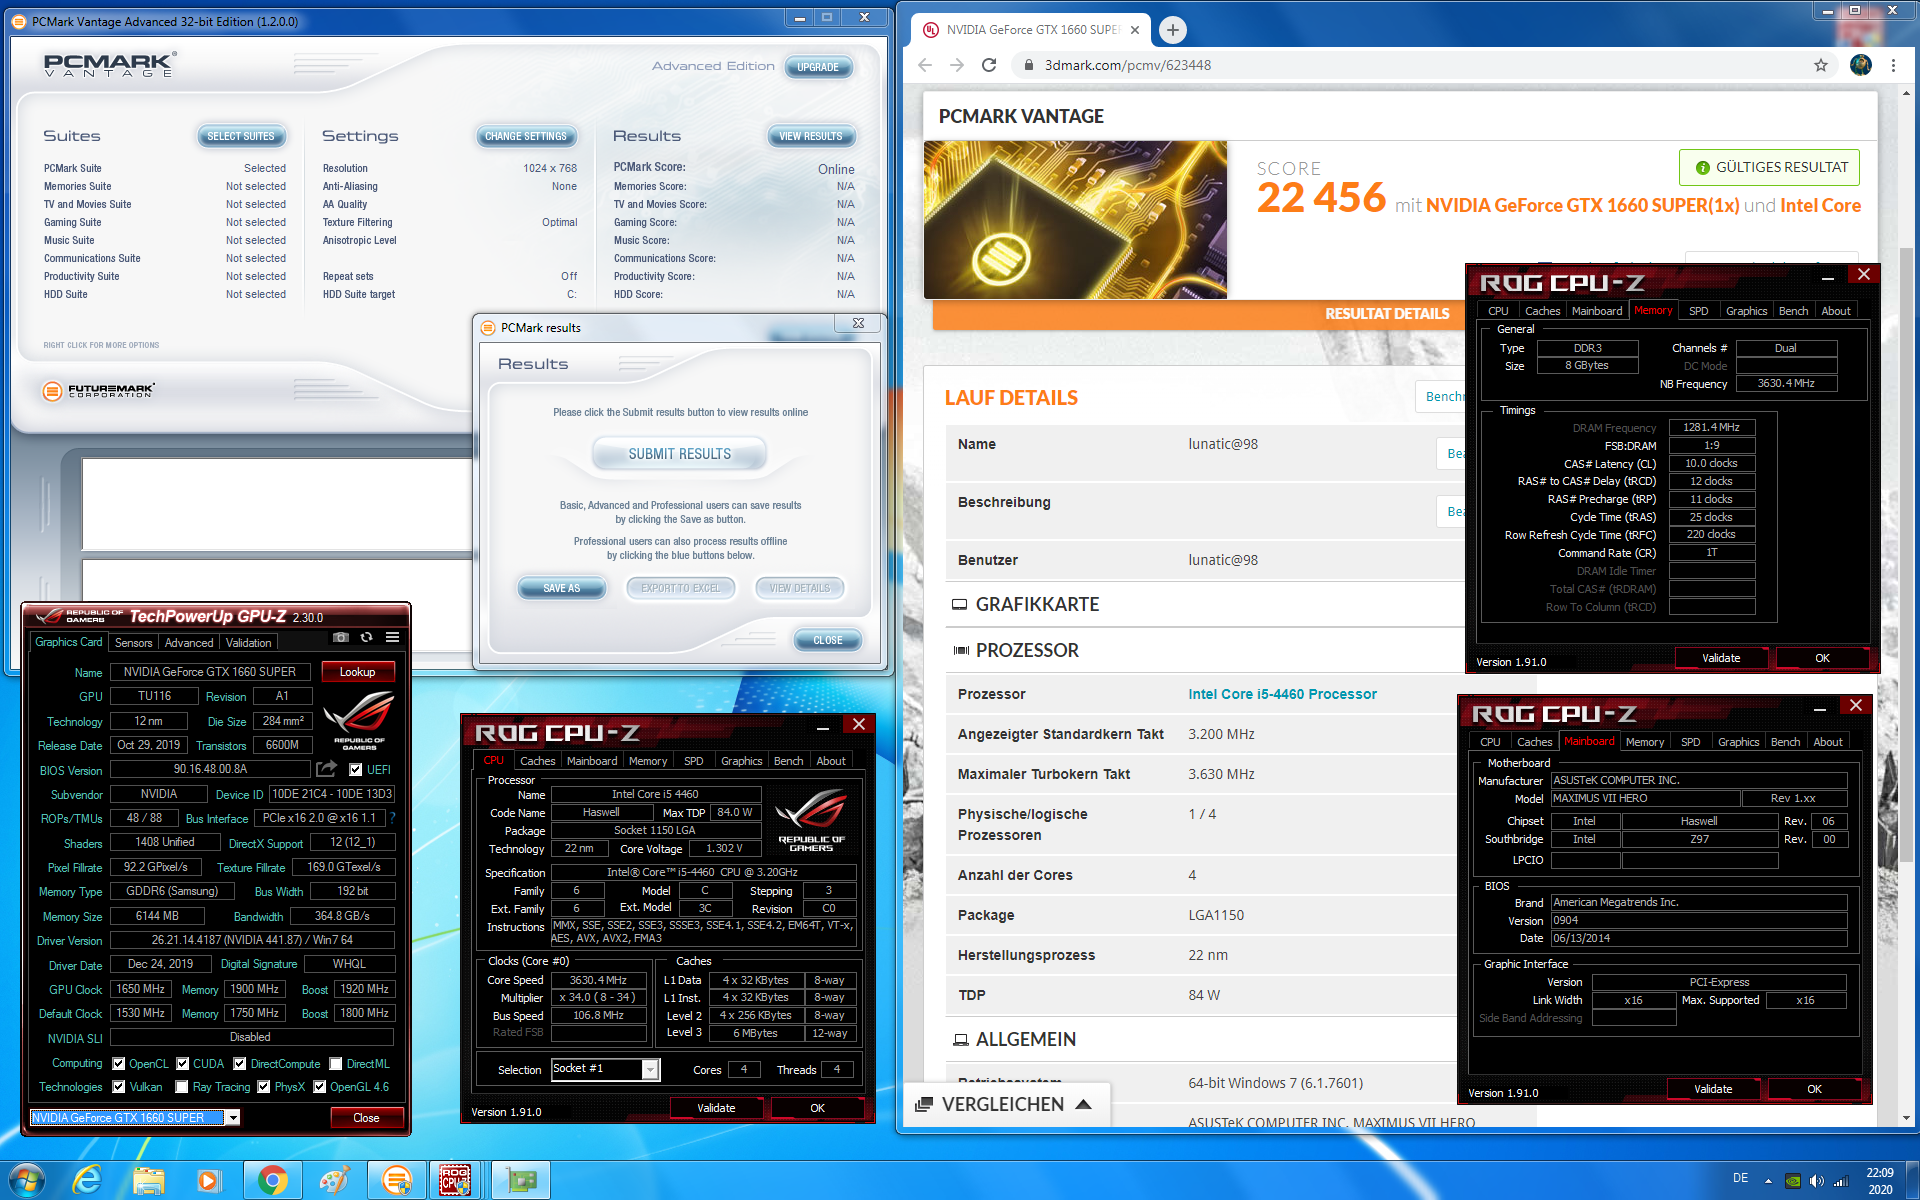Open the GPU-Z hamburger menu icon
The height and width of the screenshot is (1200, 1920).
393,637
